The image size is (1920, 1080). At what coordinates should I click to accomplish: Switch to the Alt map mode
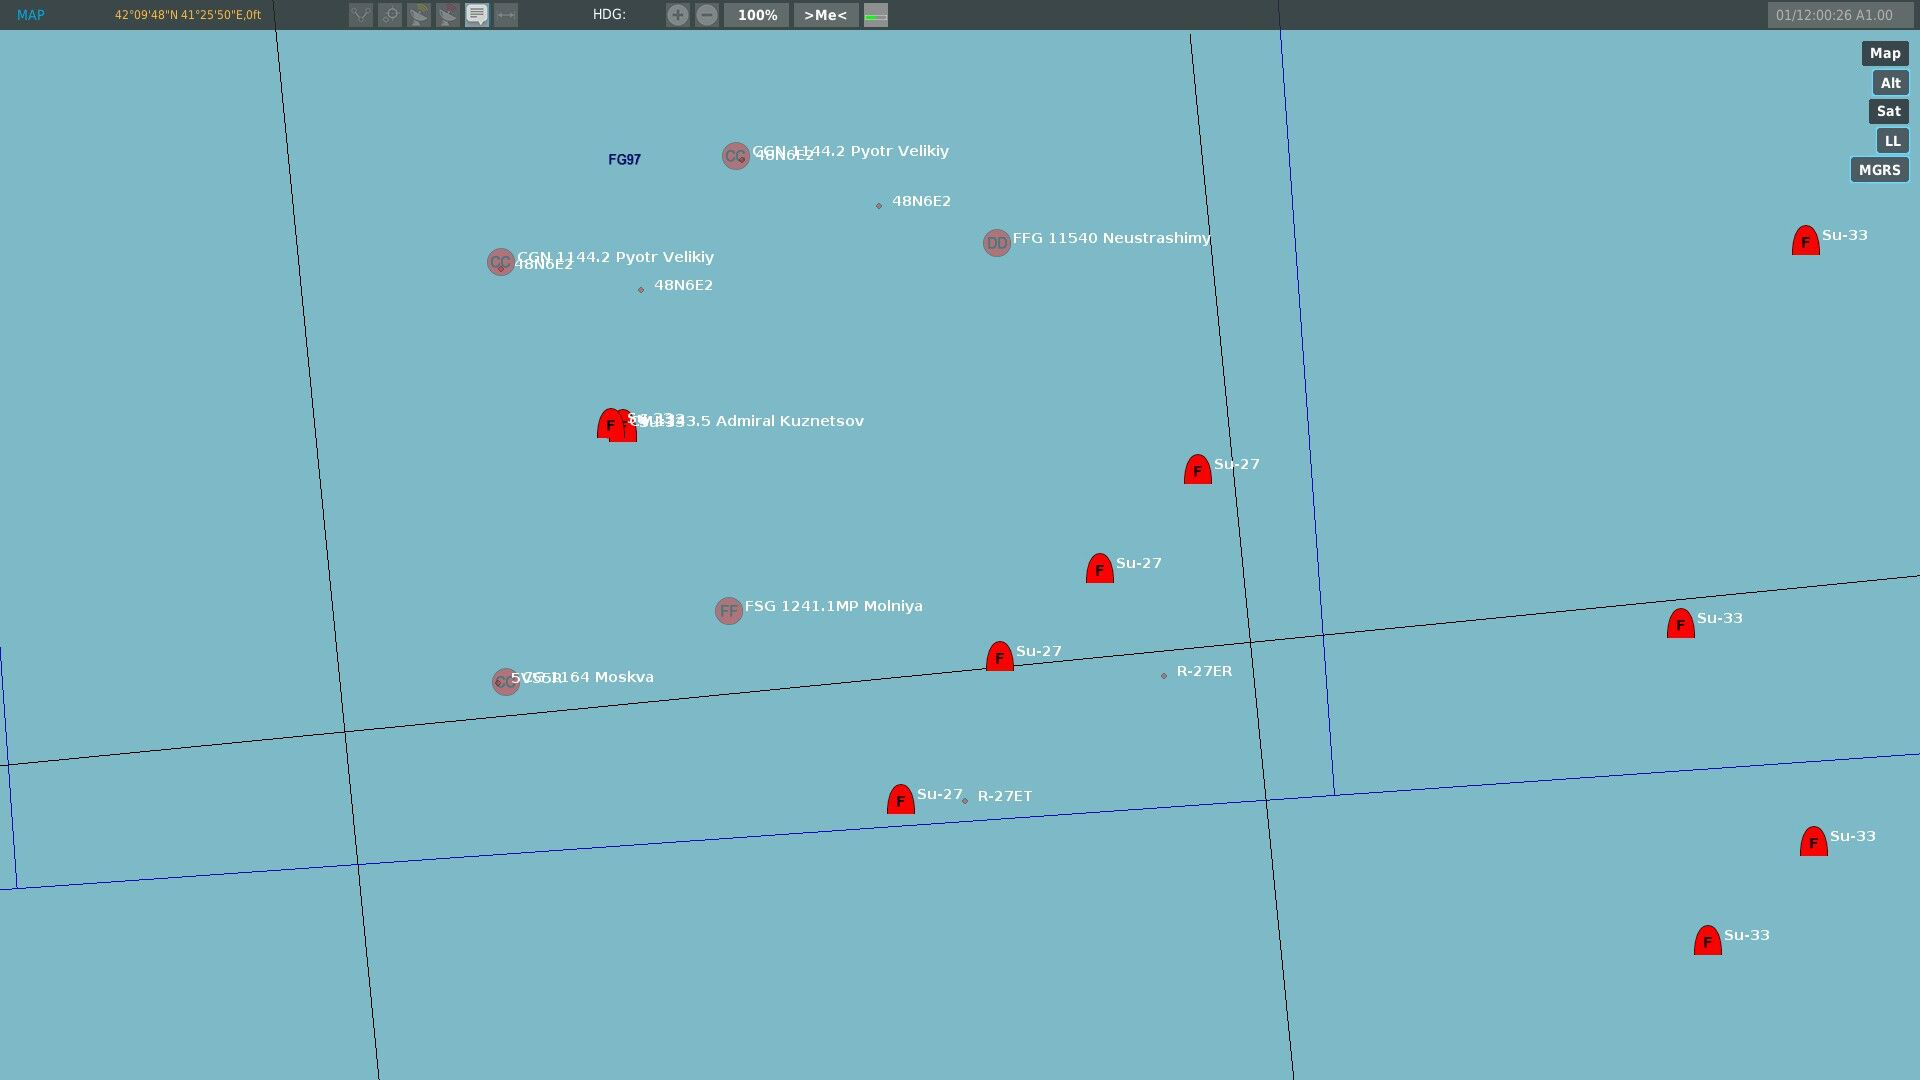pyautogui.click(x=1890, y=83)
